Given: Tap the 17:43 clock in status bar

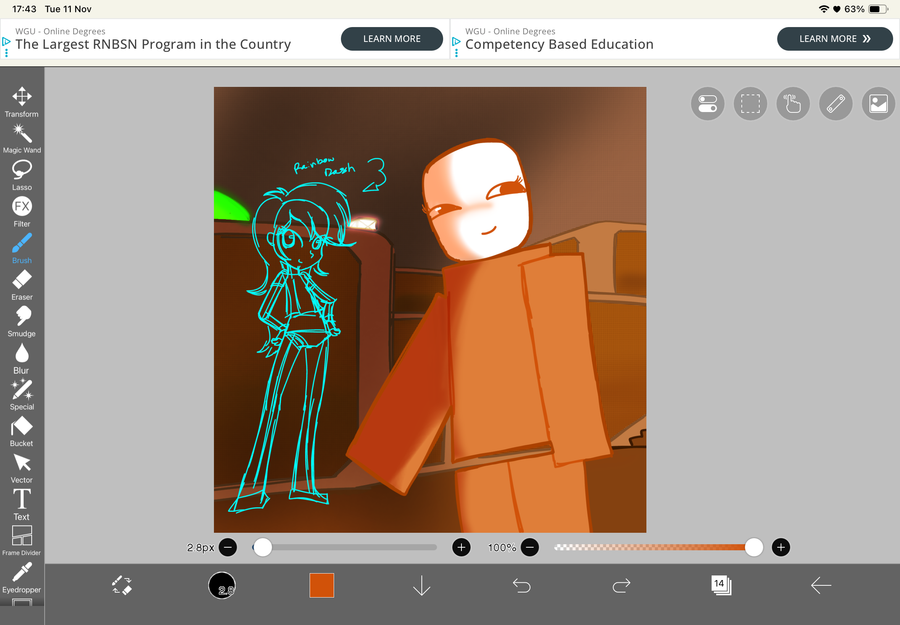Looking at the screenshot, I should (x=24, y=9).
